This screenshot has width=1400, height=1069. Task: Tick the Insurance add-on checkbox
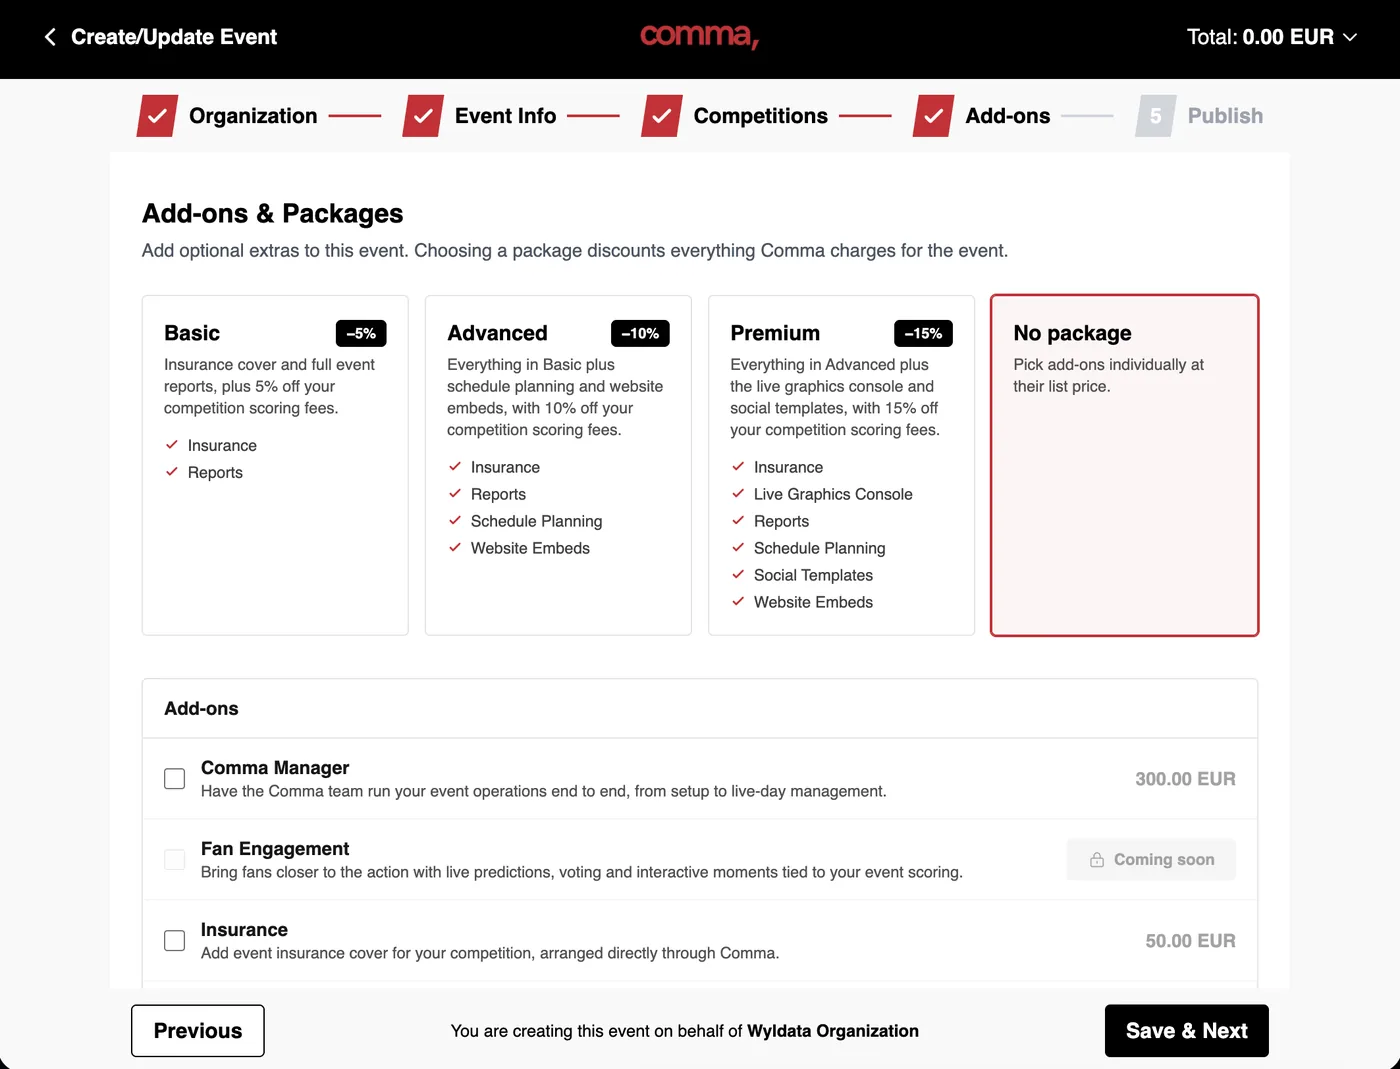175,941
